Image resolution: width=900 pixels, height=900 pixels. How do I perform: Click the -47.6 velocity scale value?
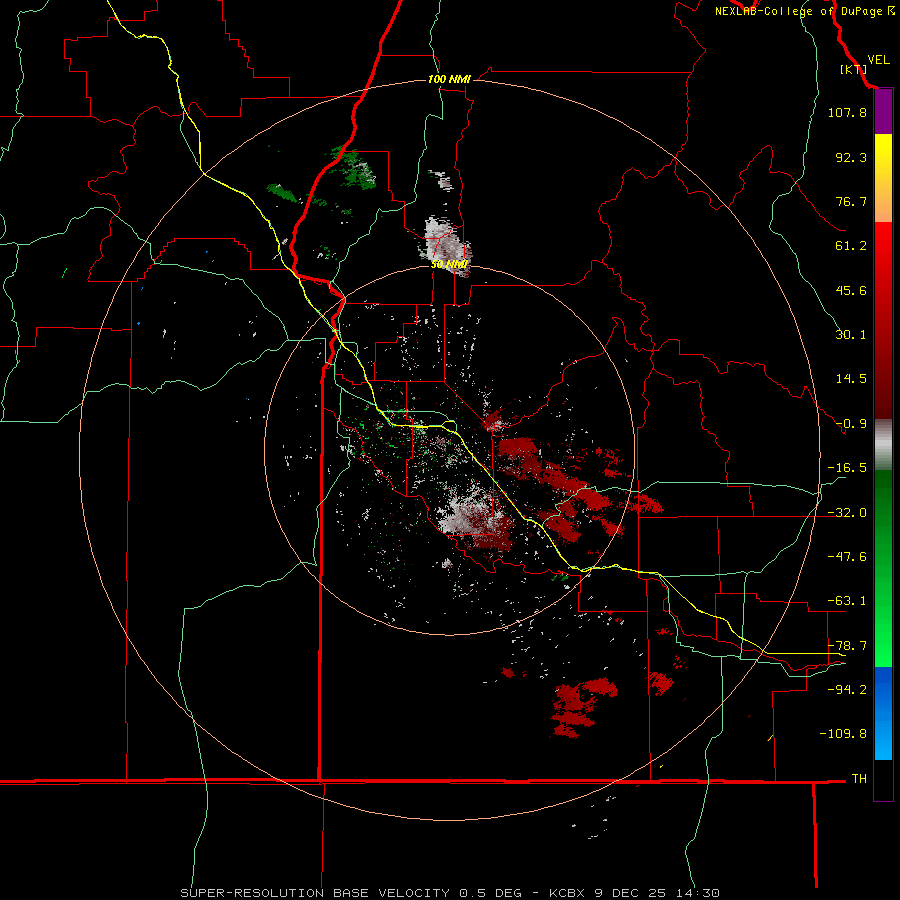[847, 557]
